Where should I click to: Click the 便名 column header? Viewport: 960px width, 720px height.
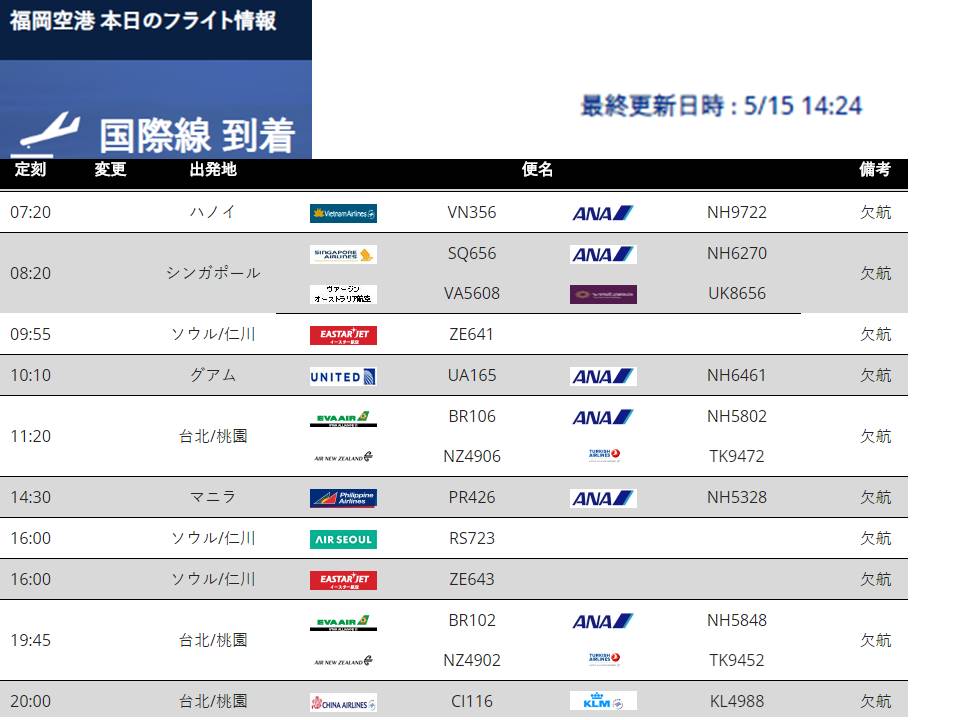click(538, 169)
